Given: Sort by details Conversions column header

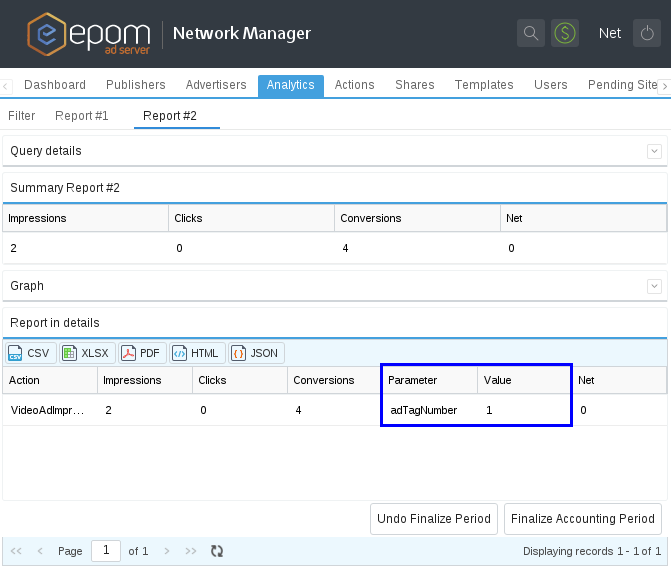Looking at the screenshot, I should (x=335, y=380).
